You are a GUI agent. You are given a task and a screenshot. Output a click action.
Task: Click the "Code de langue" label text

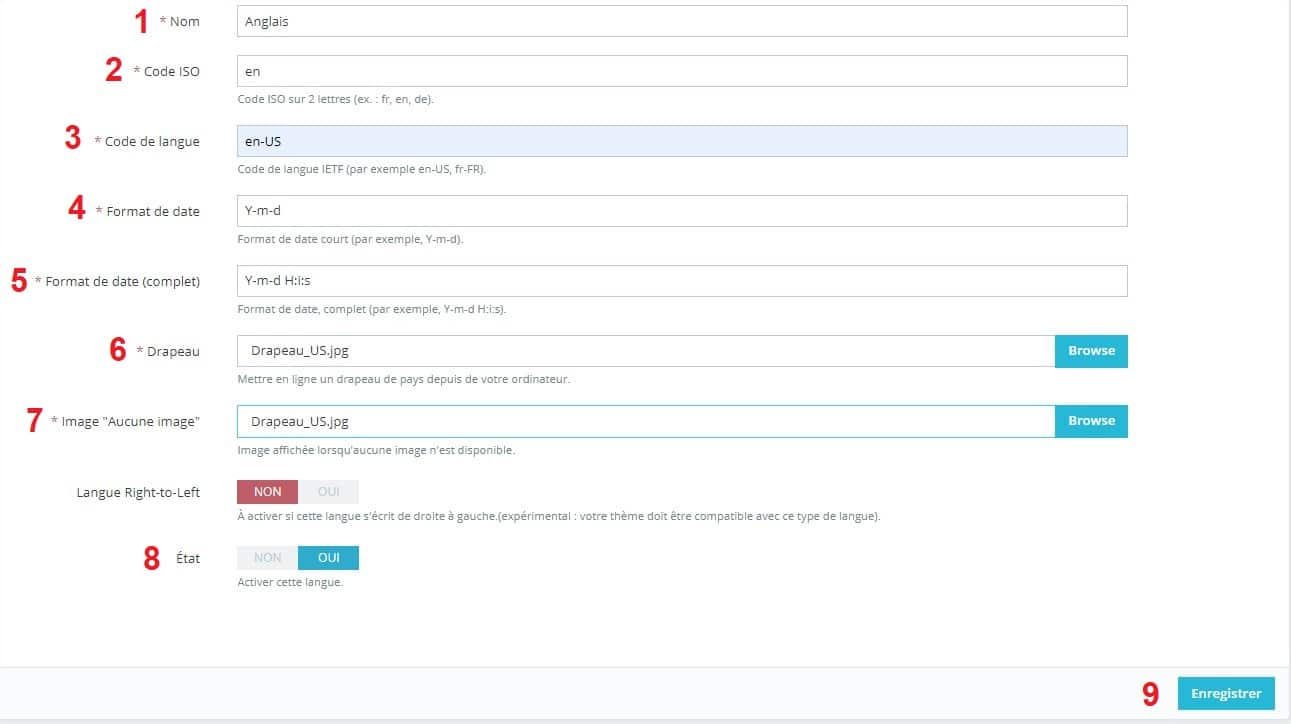[152, 142]
